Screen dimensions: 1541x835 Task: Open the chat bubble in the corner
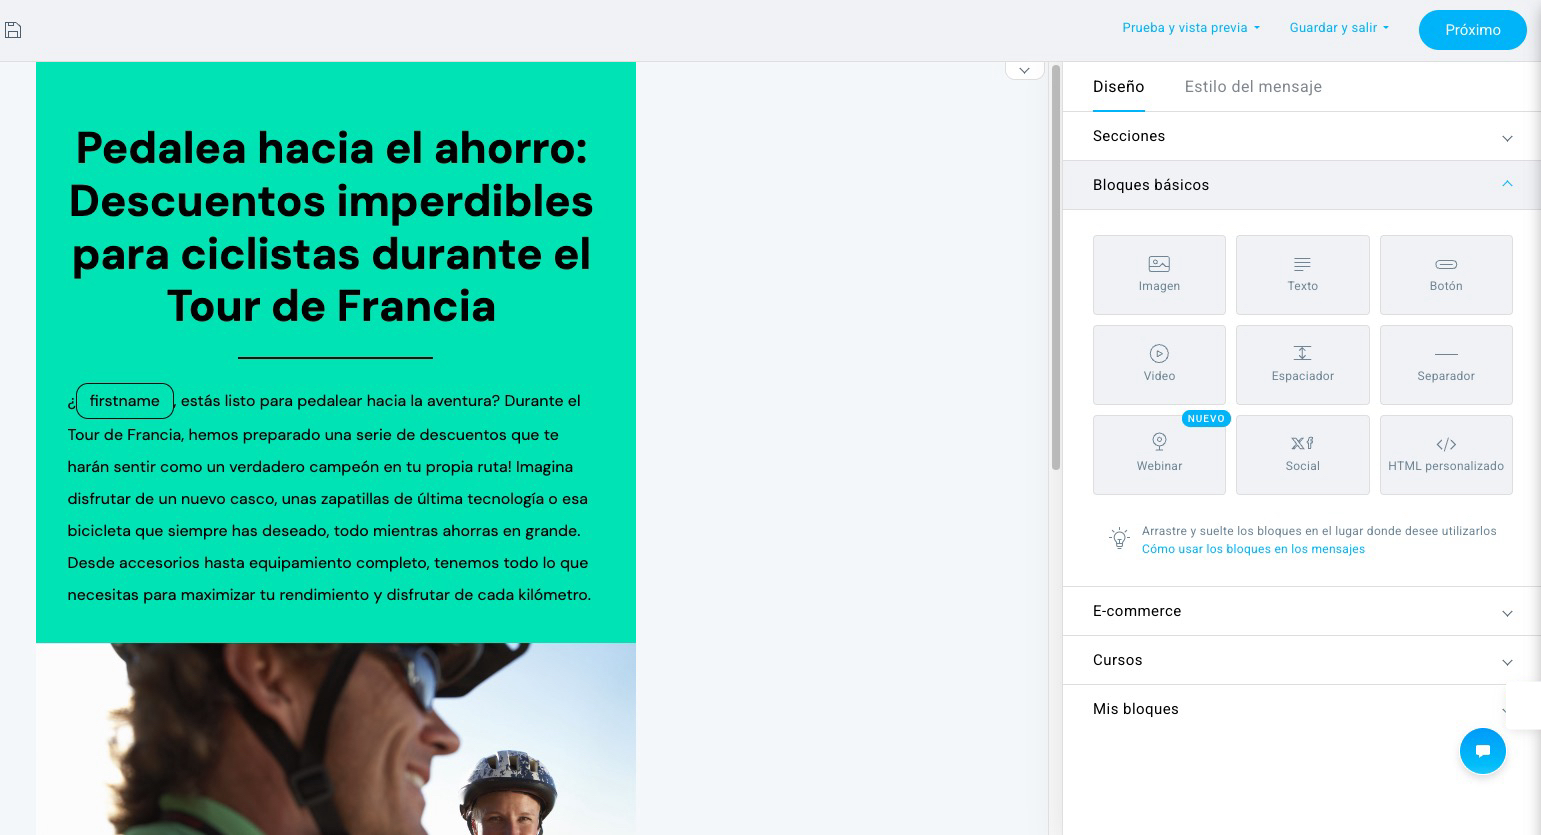point(1483,750)
